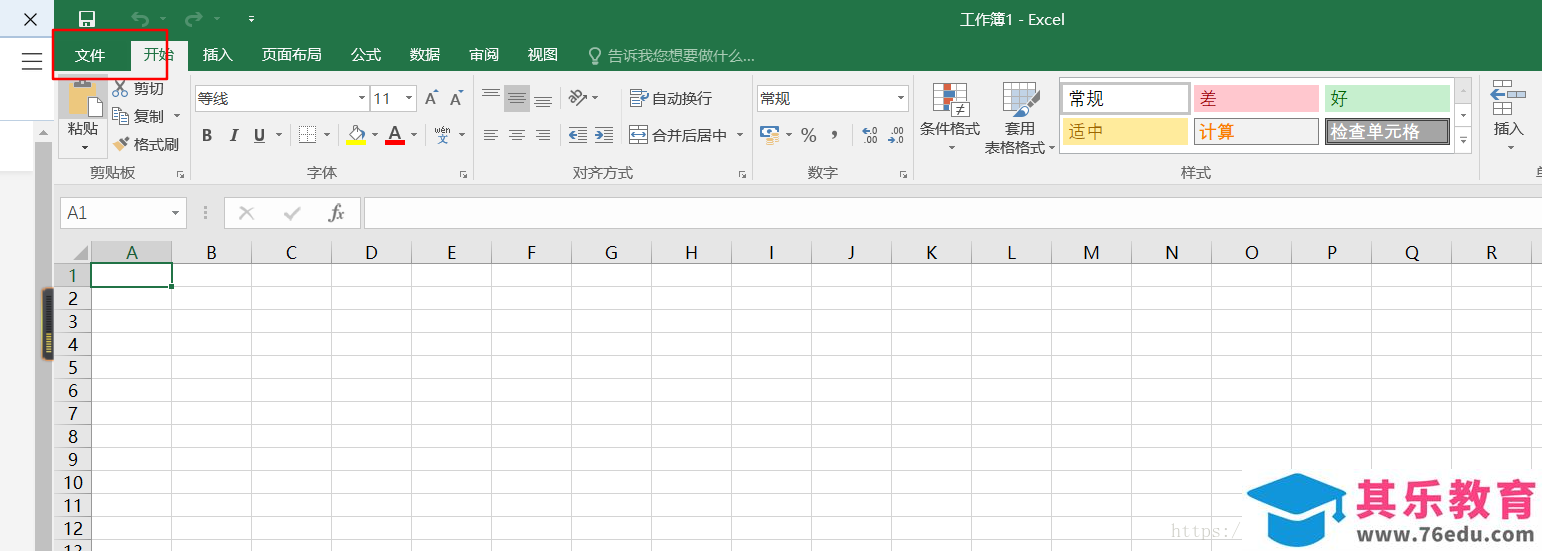The width and height of the screenshot is (1542, 551).
Task: Click 合并后居中 merge and center
Action: 678,135
